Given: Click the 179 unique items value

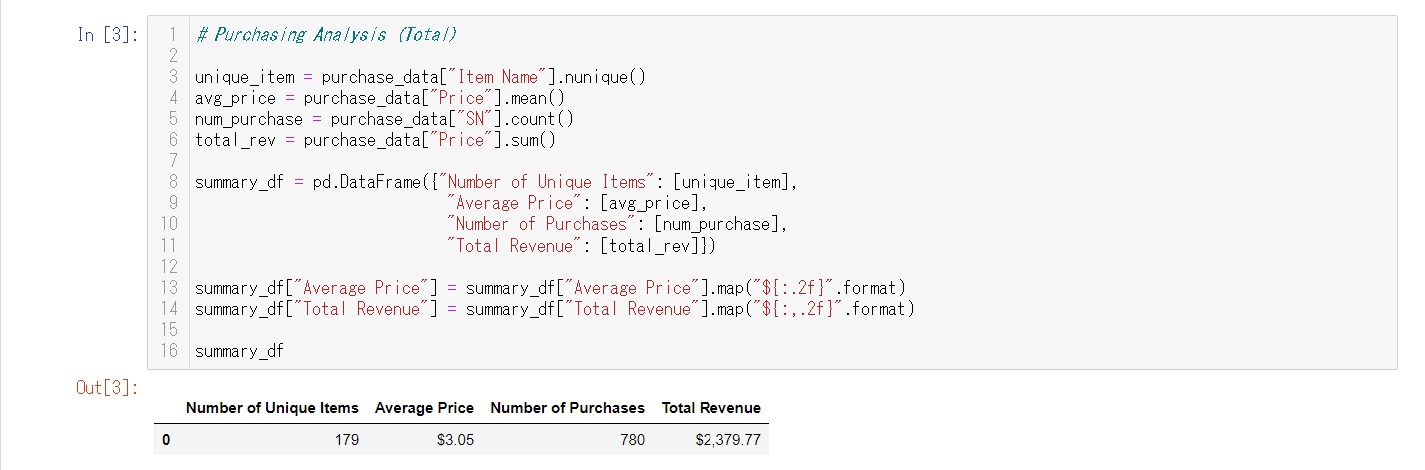Looking at the screenshot, I should point(347,440).
